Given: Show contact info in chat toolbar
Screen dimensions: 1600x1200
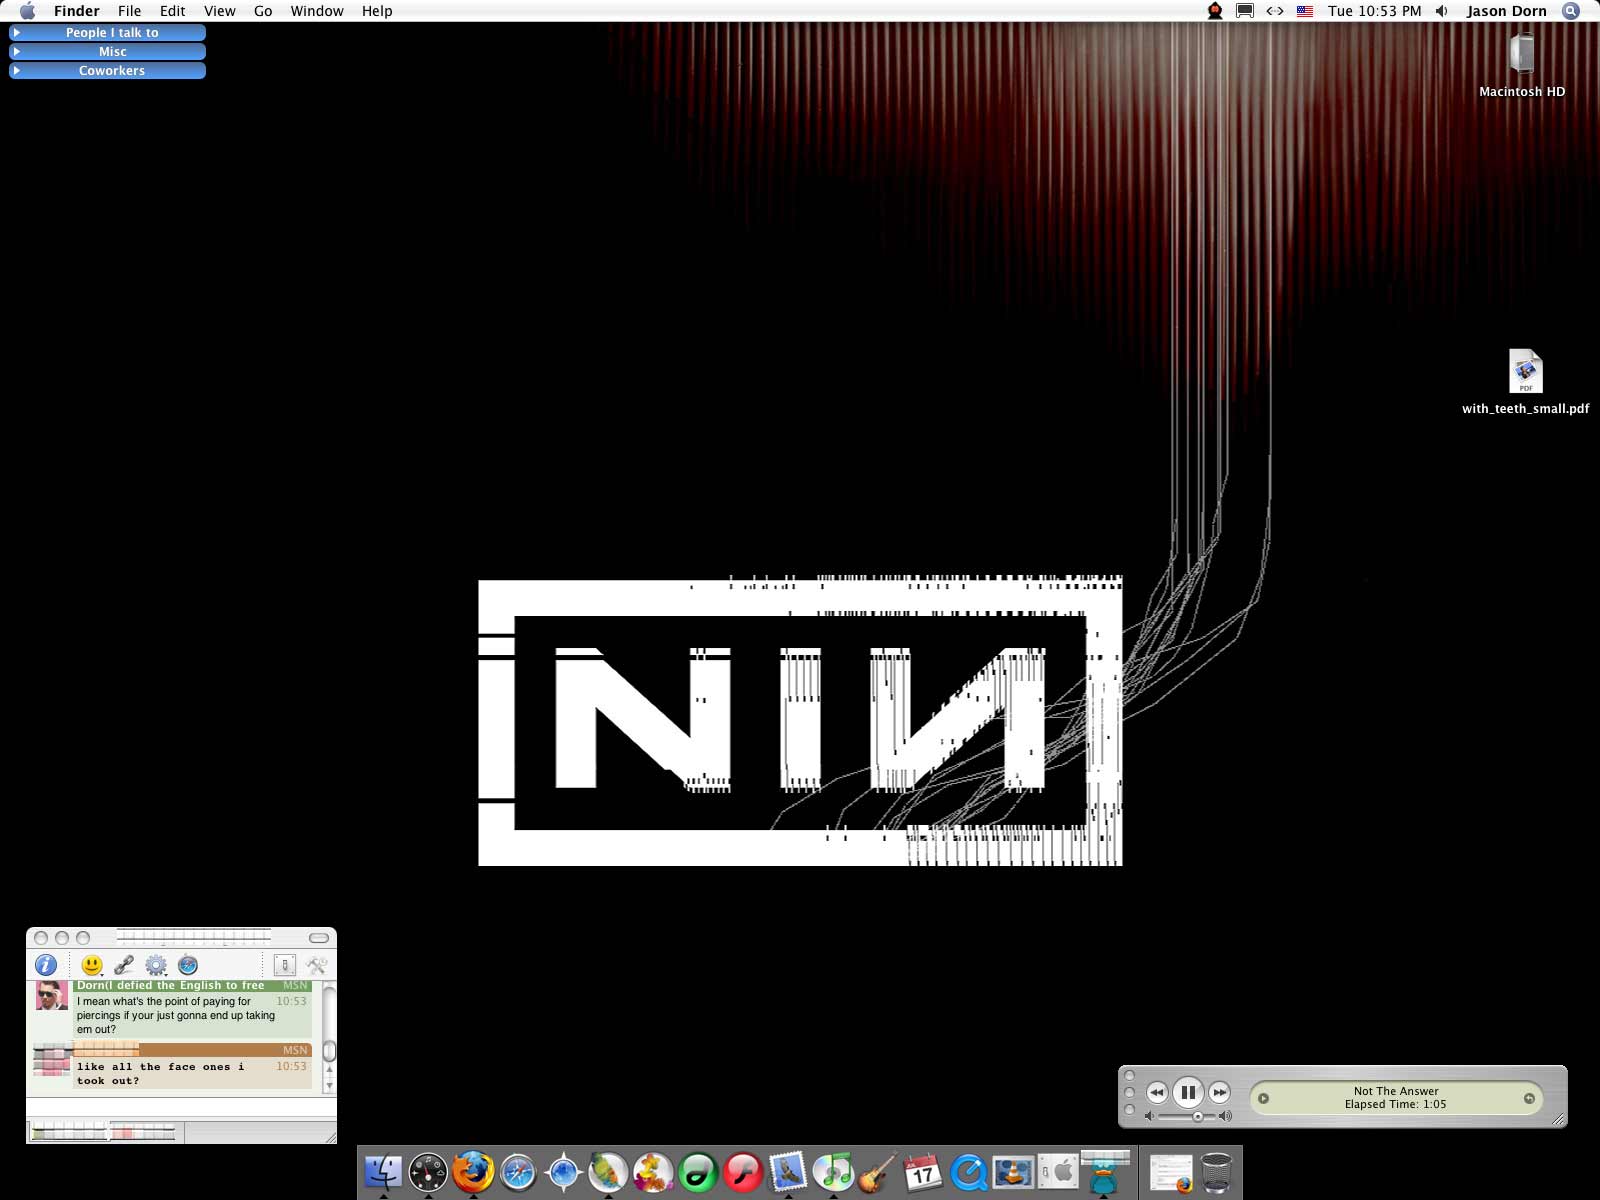Looking at the screenshot, I should tap(46, 965).
